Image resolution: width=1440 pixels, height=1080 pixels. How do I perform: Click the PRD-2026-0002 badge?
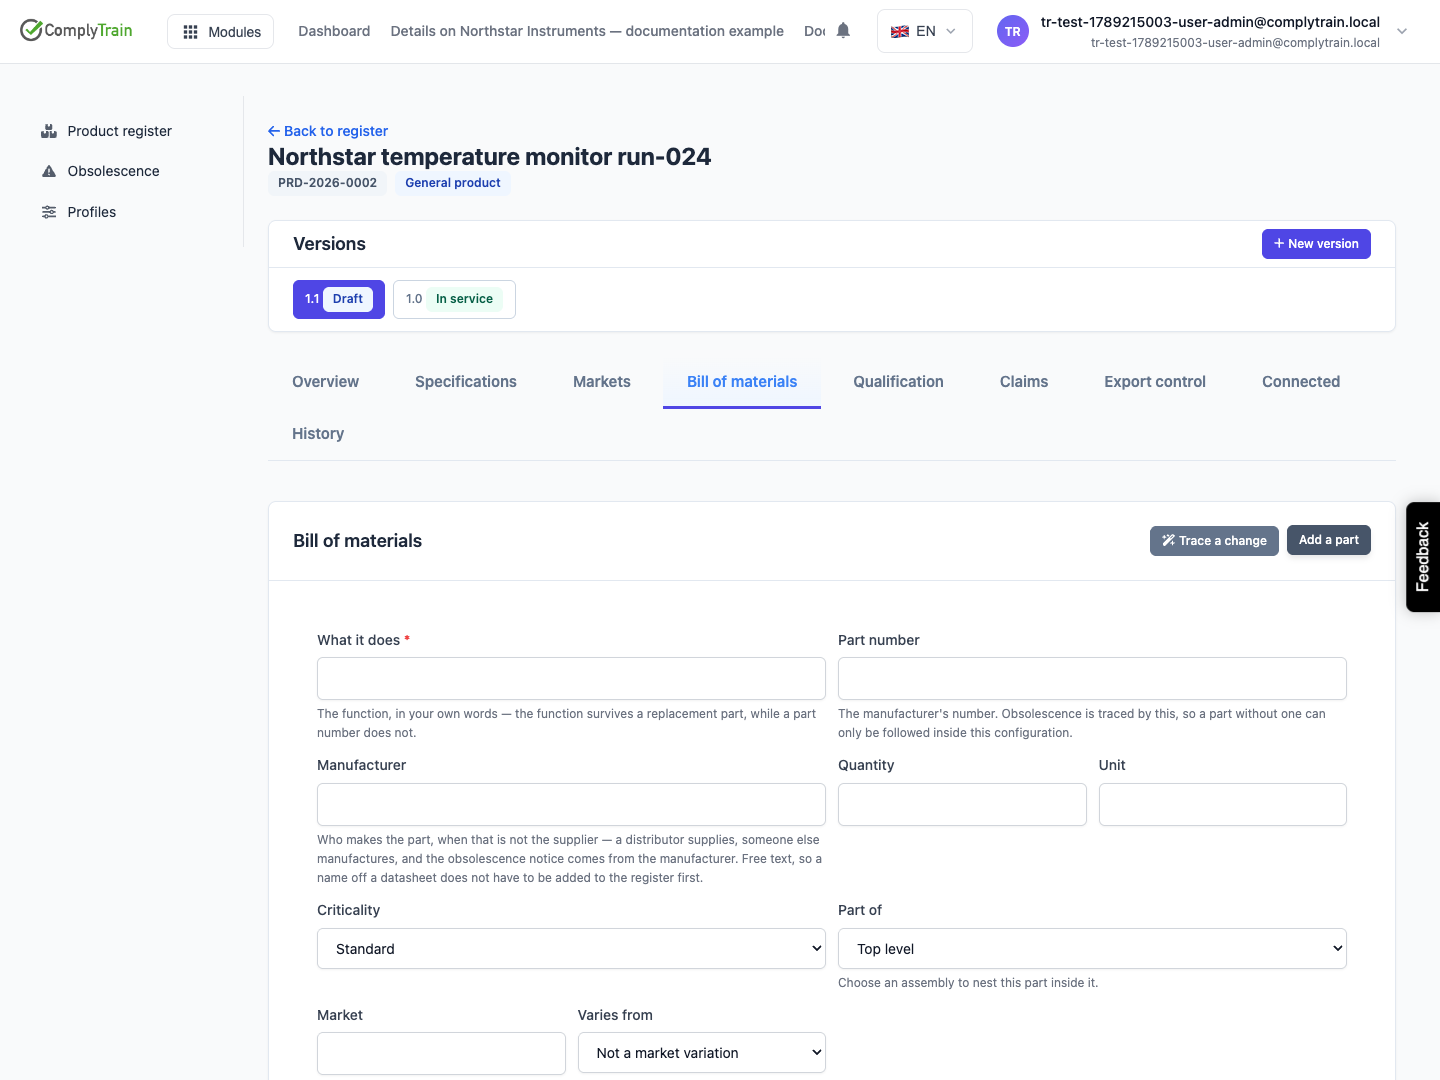point(327,183)
